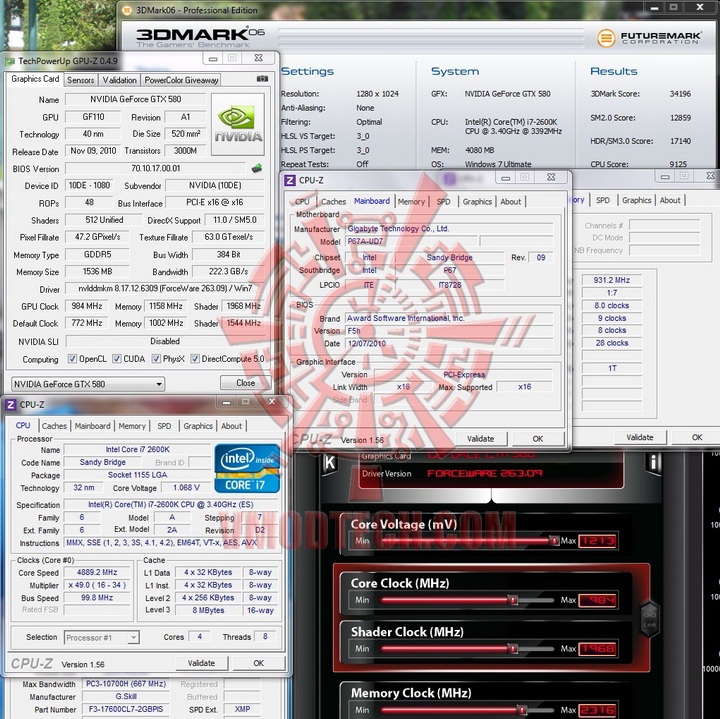720x719 pixels.
Task: Click the Link clocks icon beside Core Clock
Action: 650,618
